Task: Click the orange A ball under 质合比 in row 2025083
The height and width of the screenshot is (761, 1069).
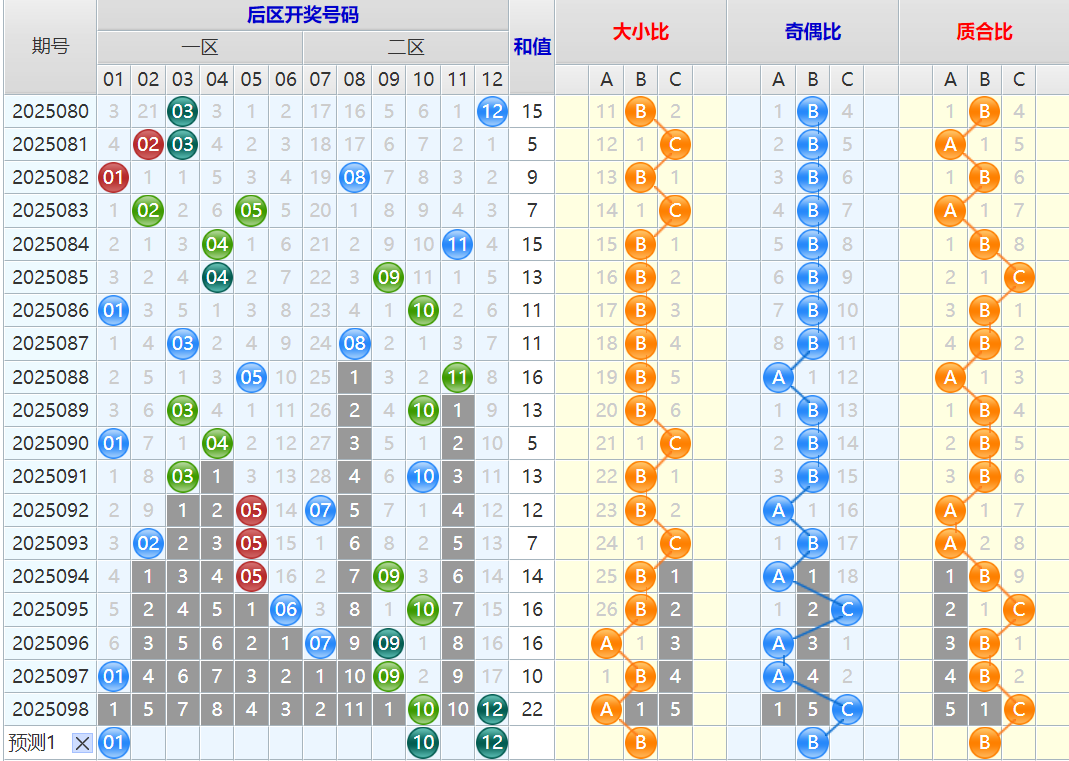Action: 950,211
